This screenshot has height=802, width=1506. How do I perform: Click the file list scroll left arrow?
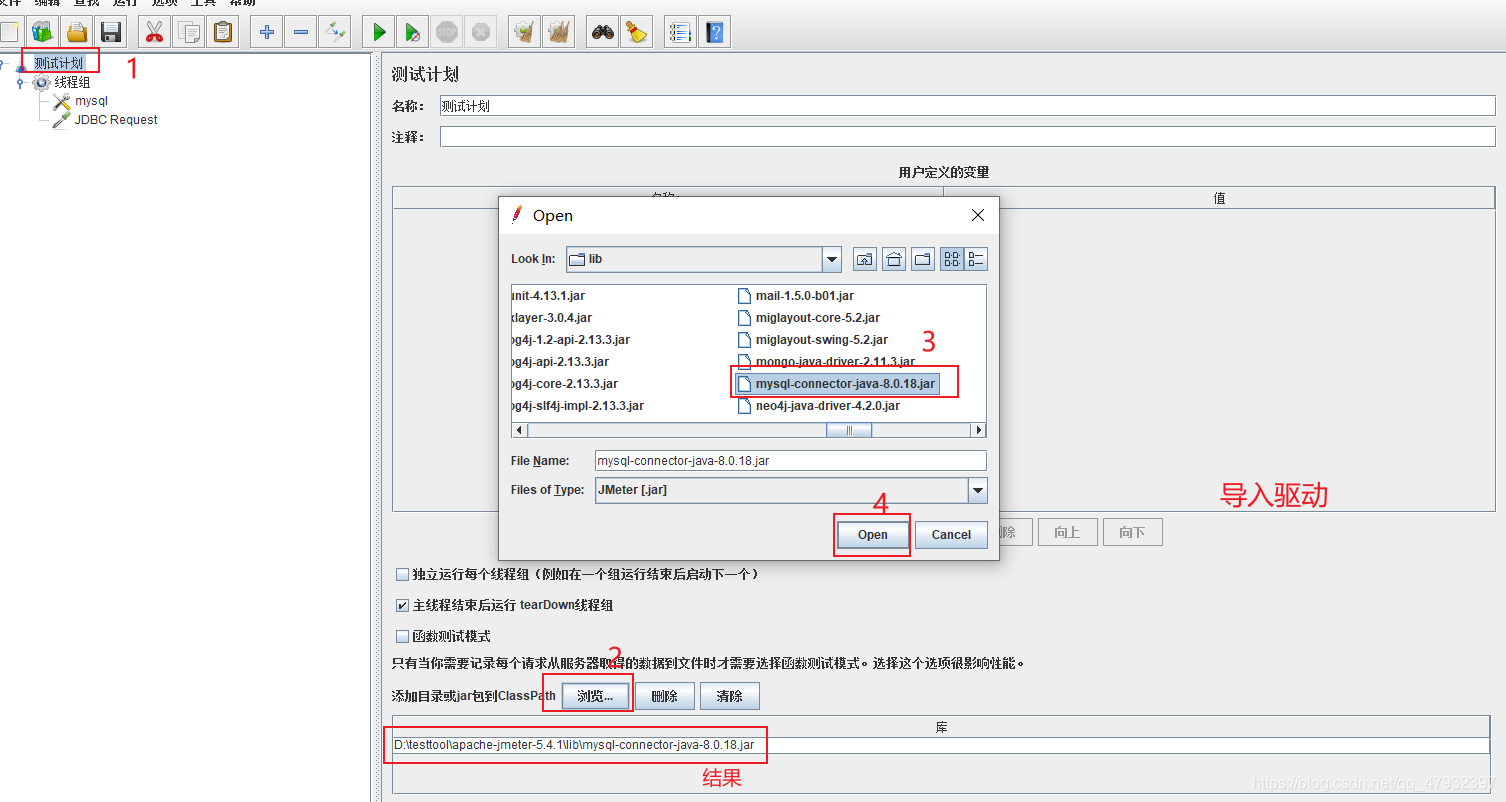tap(519, 430)
